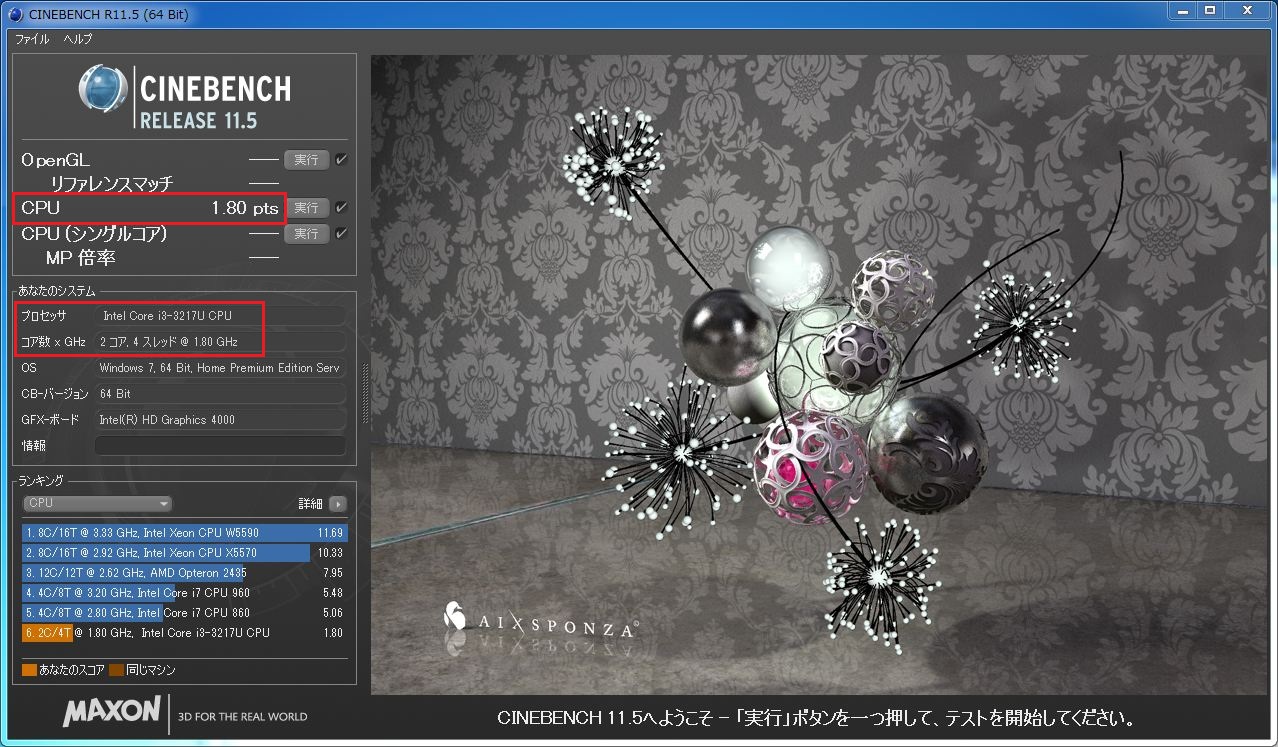Run the single-core CPU test 実行

tap(306, 233)
